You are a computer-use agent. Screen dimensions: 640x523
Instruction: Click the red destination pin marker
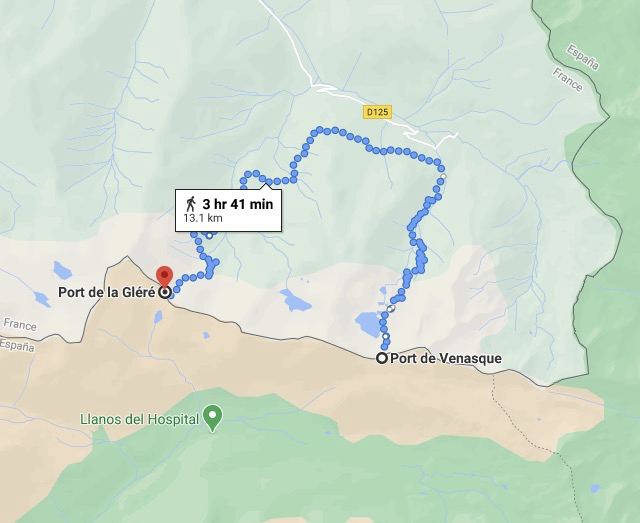(164, 276)
